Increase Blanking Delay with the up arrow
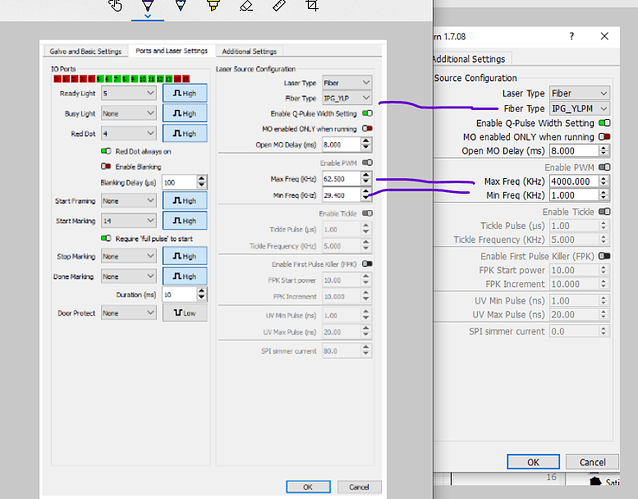This screenshot has height=499, width=638. coord(201,179)
